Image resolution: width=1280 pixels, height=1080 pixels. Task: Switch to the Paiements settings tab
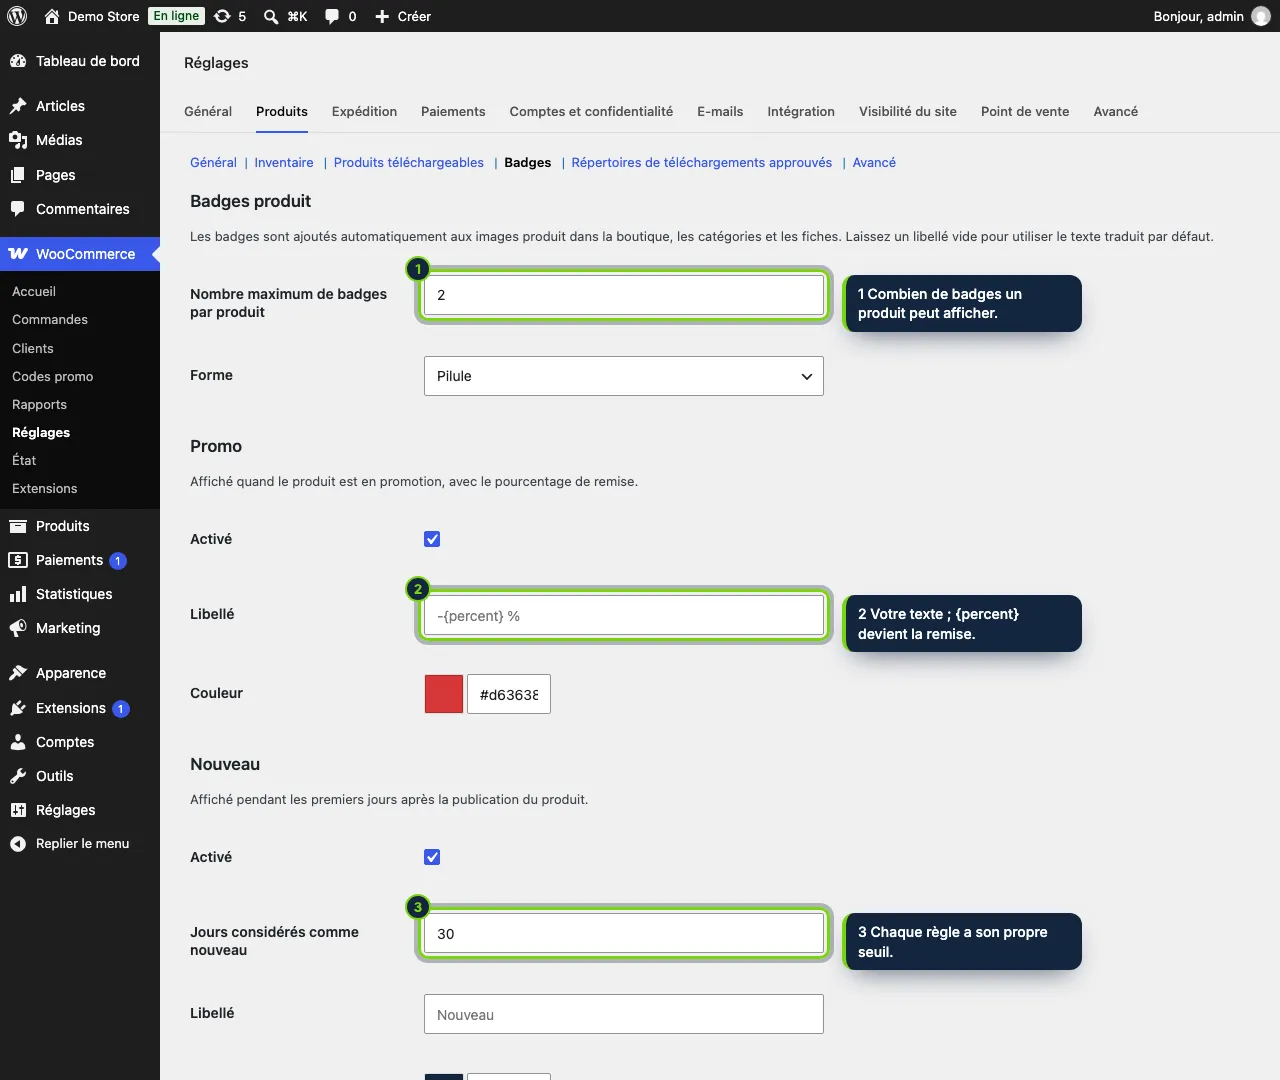pyautogui.click(x=453, y=111)
